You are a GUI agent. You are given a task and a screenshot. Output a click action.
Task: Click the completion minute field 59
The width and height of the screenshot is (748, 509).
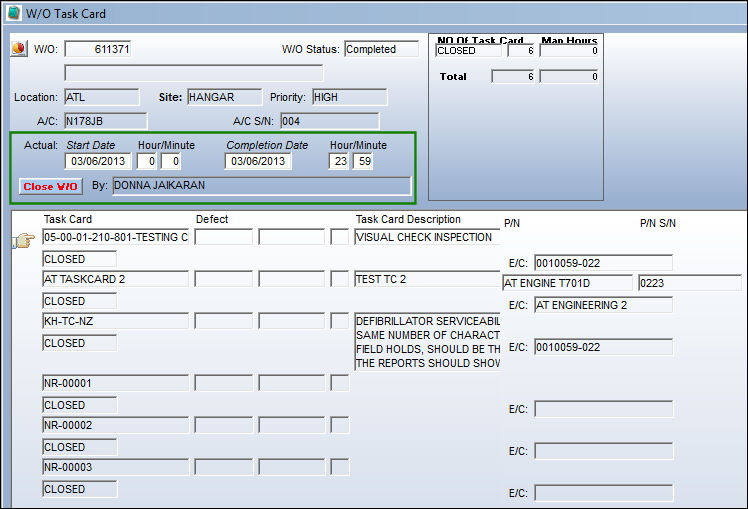pyautogui.click(x=363, y=161)
